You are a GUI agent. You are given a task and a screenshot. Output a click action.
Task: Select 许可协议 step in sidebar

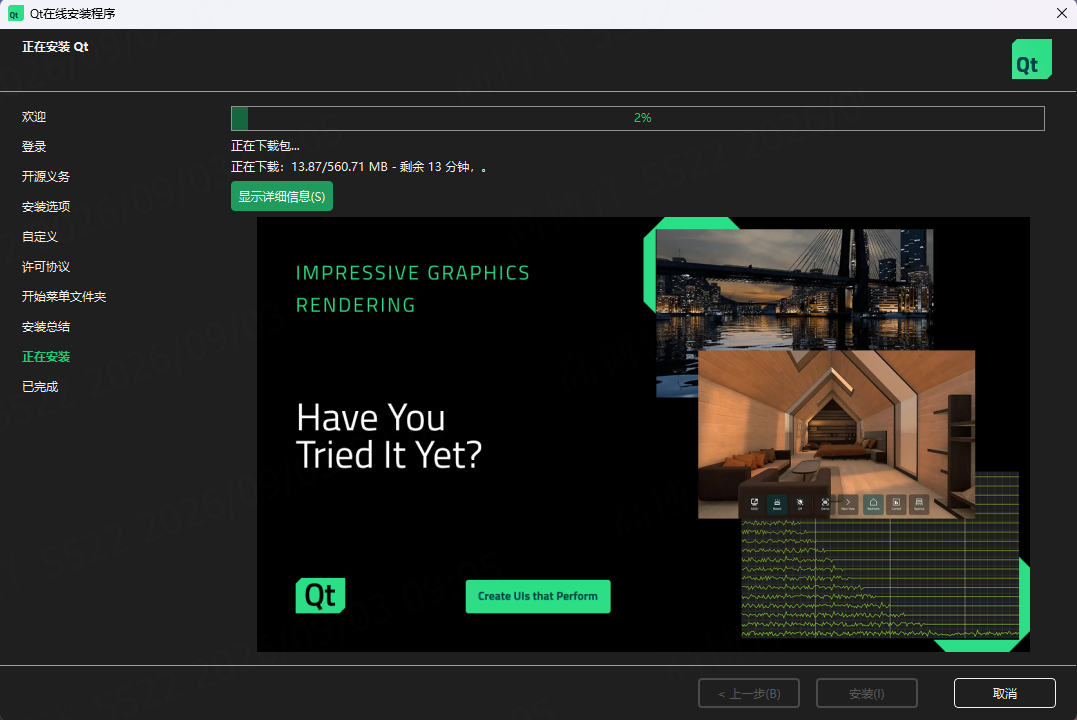coord(45,267)
